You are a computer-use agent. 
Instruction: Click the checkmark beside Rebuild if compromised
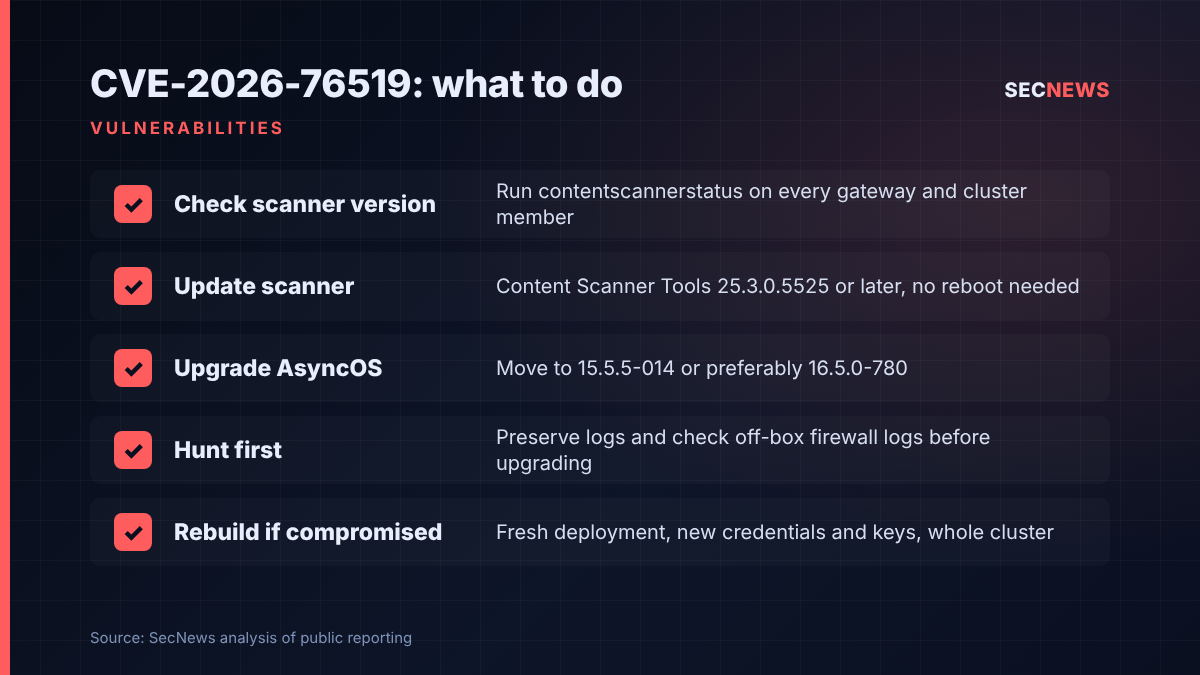click(133, 532)
